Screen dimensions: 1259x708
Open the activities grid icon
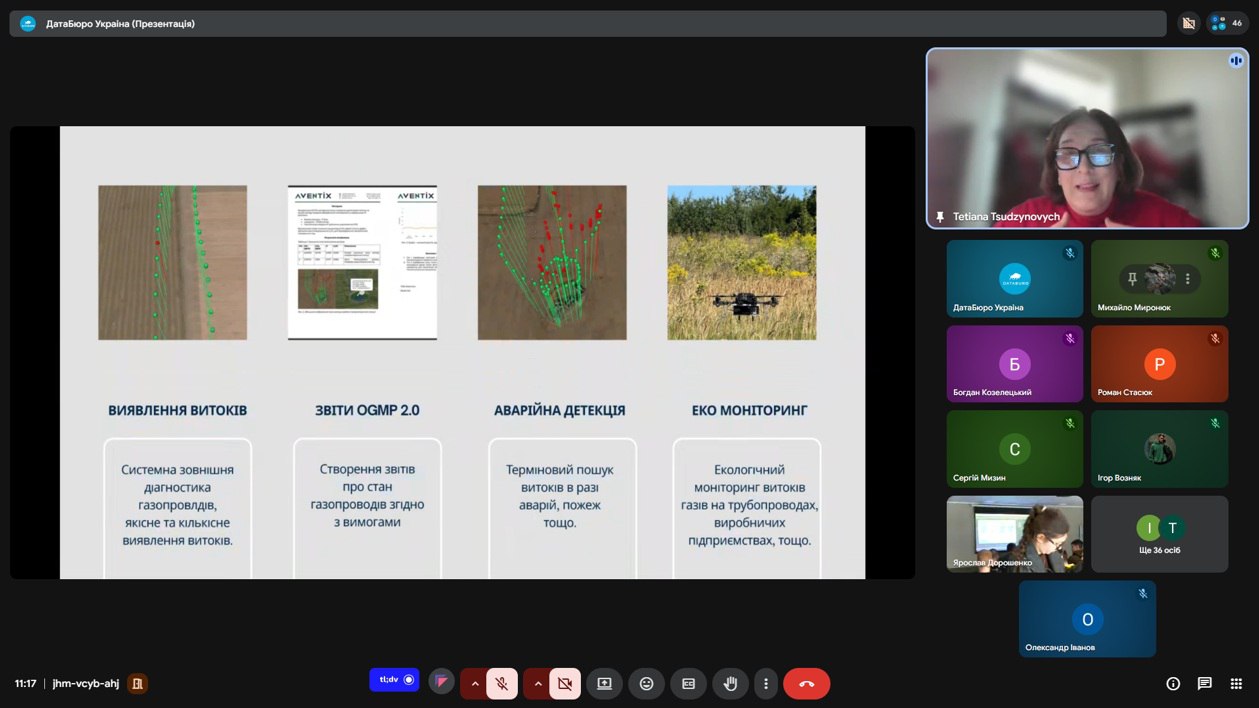[x=1237, y=684]
